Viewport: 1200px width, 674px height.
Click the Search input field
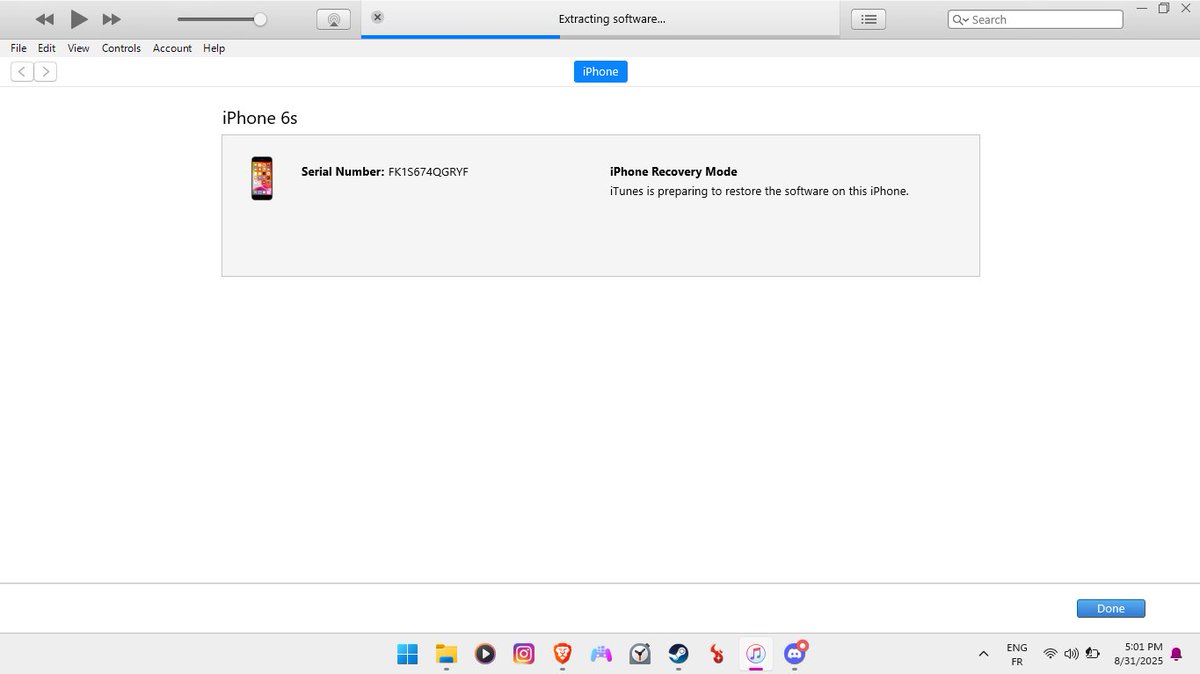1035,19
